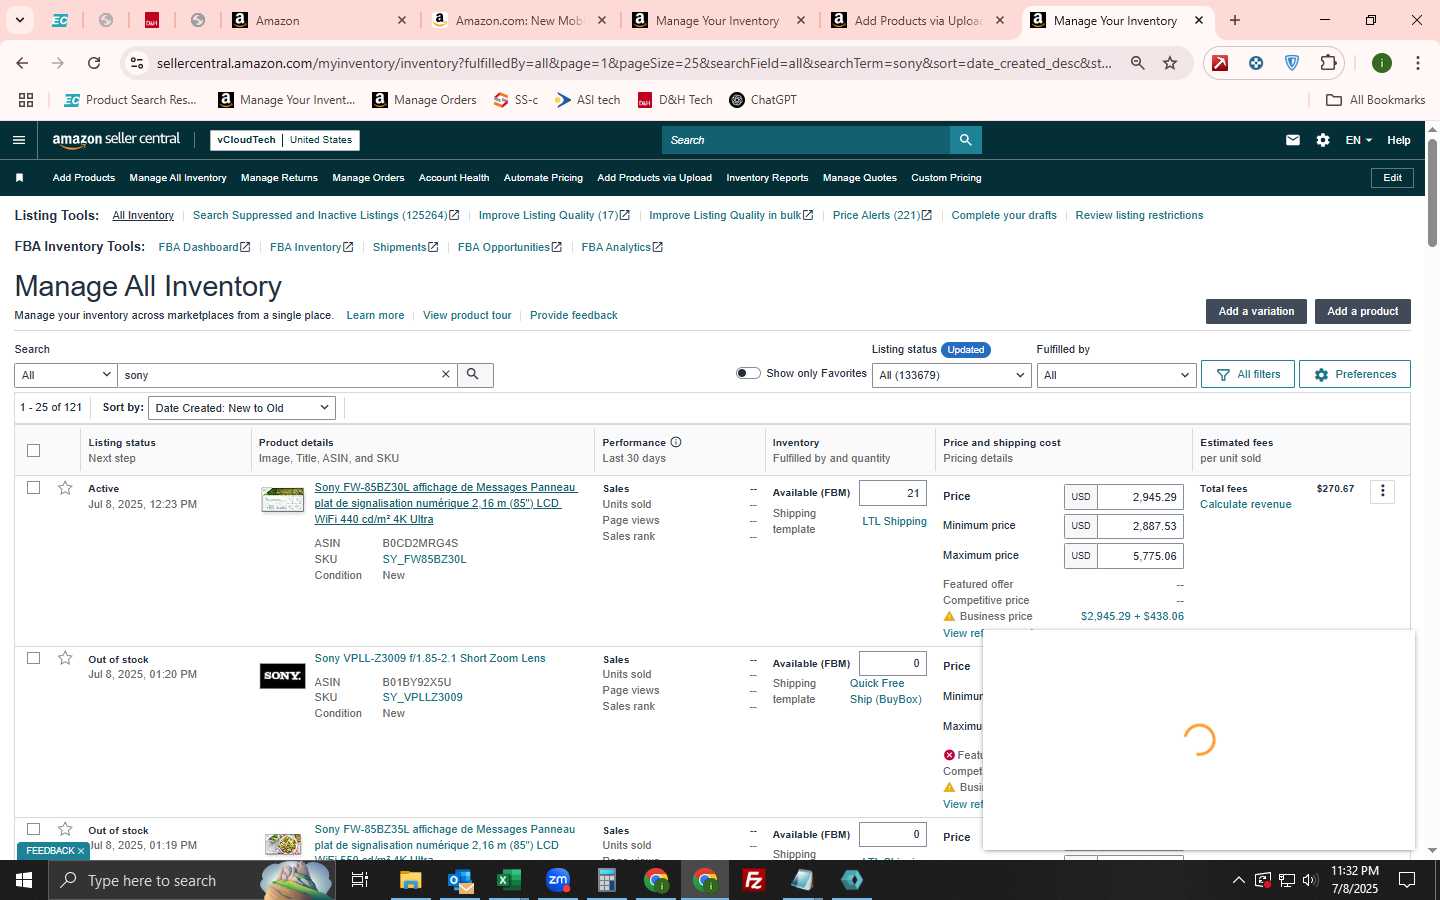Go to Manage Orders in navigation bar

point(368,178)
